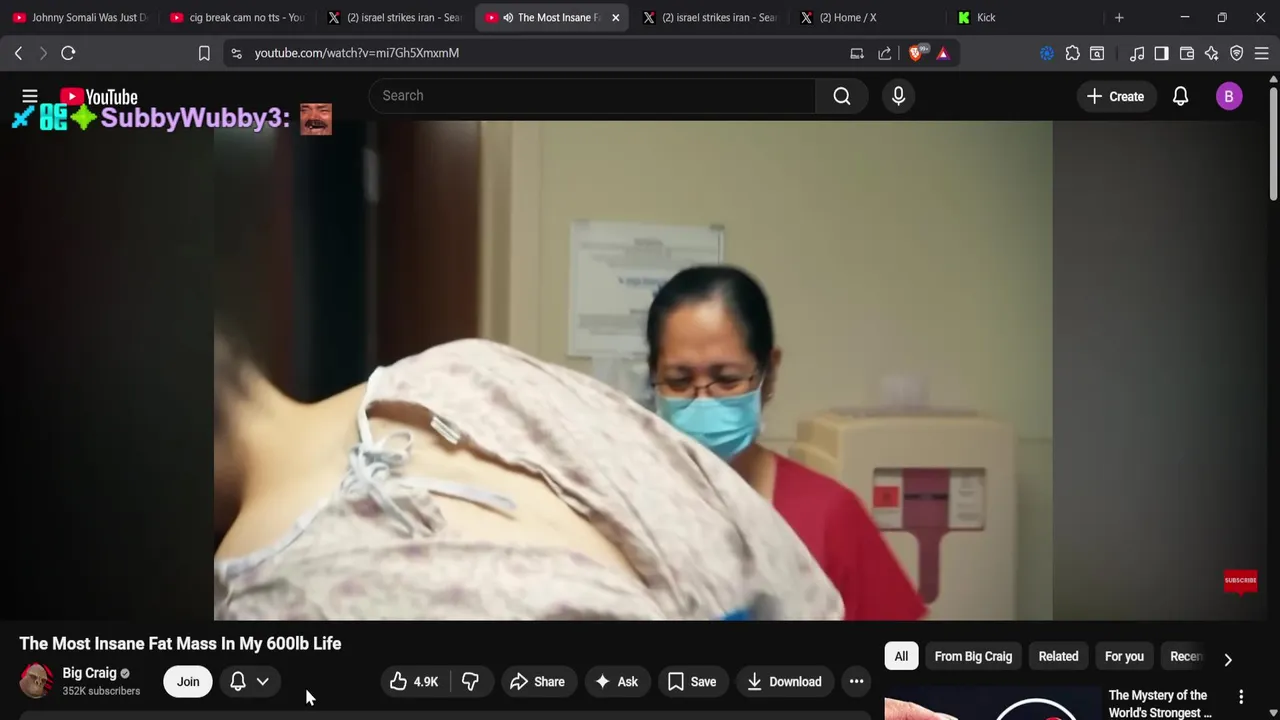Image resolution: width=1280 pixels, height=720 pixels.
Task: Open Brave Shields lion icon
Action: (x=916, y=53)
